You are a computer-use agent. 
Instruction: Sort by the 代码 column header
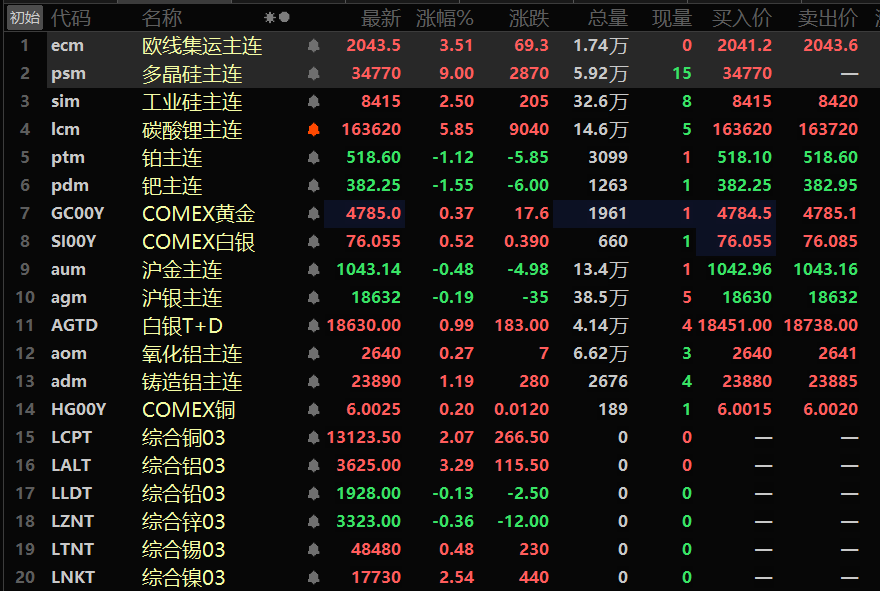coord(71,19)
